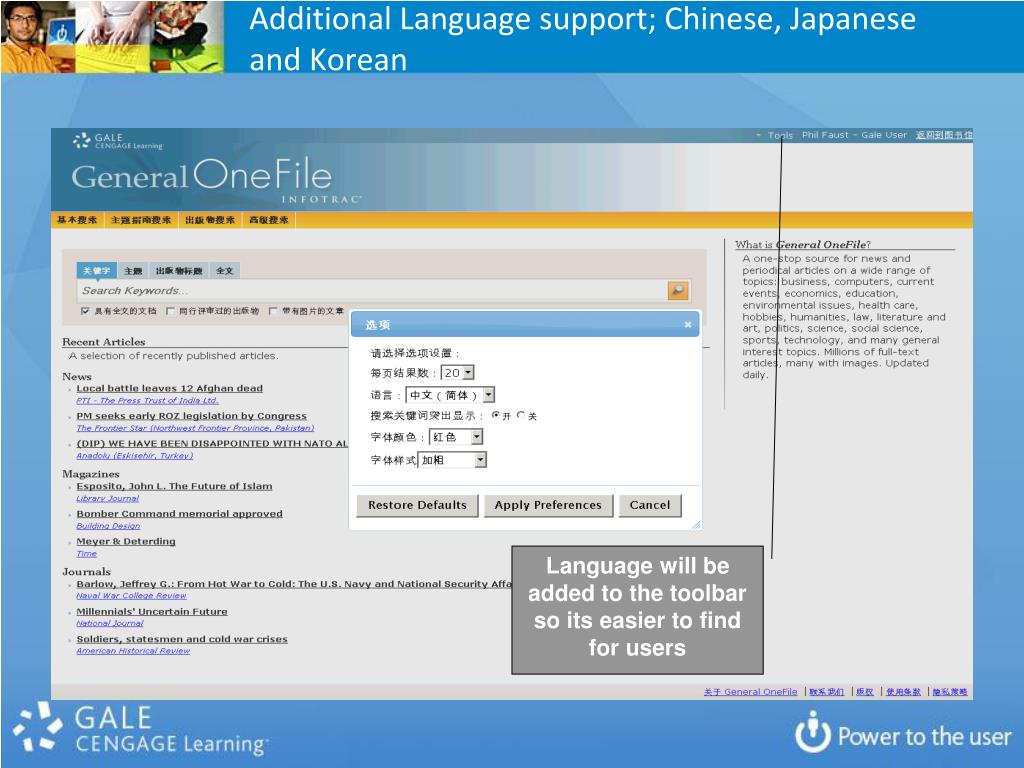This screenshot has height=768, width=1024.
Task: Select the 关 highlight radio button
Action: click(520, 415)
